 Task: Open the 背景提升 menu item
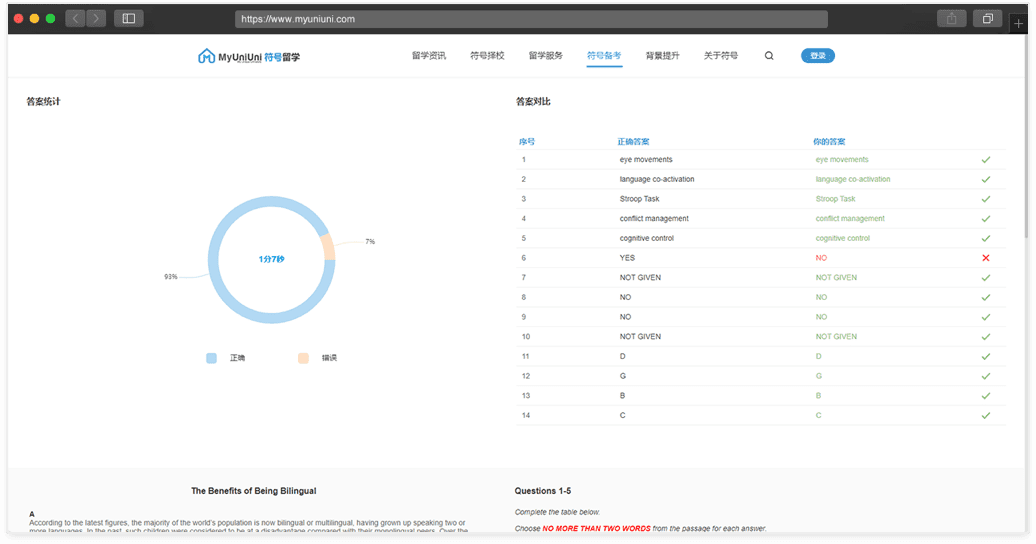click(x=662, y=56)
